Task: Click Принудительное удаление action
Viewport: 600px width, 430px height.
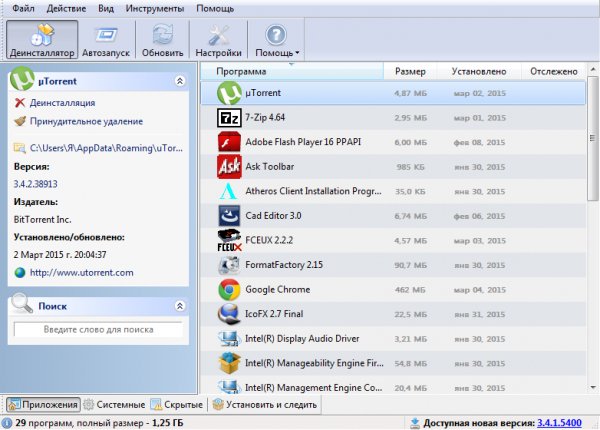Action: point(86,121)
